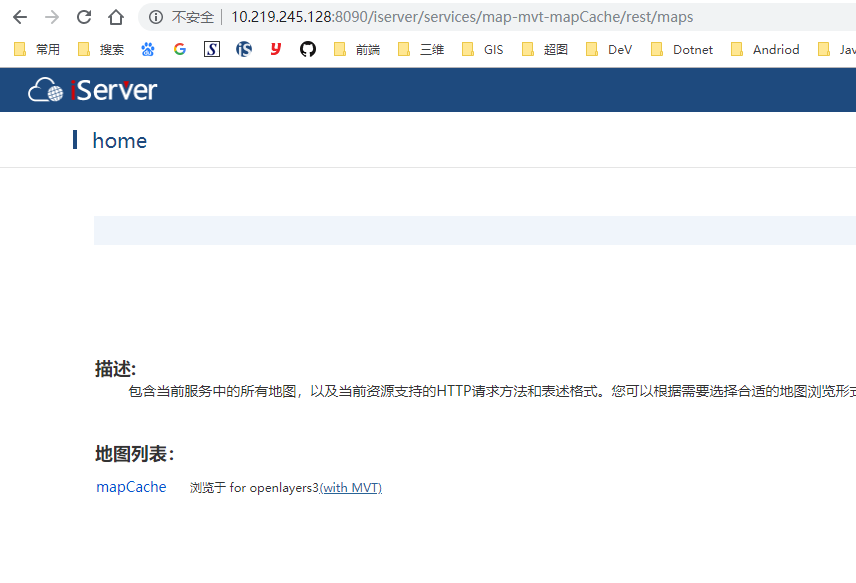Open the DeV bookmarks folder

(609, 50)
